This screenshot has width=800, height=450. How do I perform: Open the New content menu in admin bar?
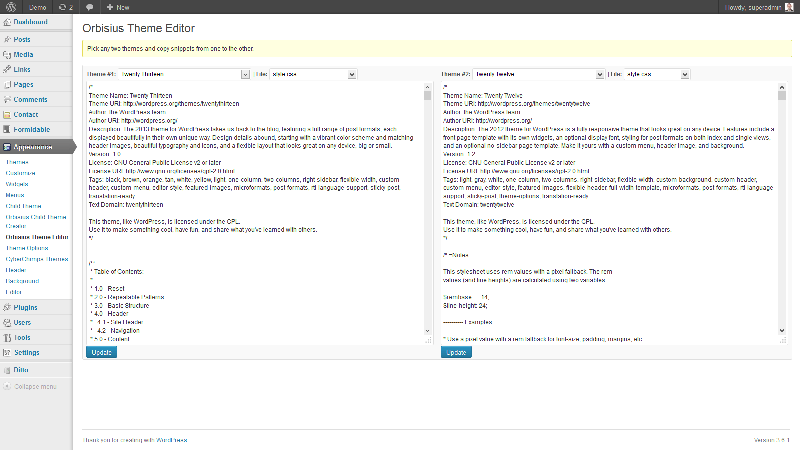coord(118,7)
